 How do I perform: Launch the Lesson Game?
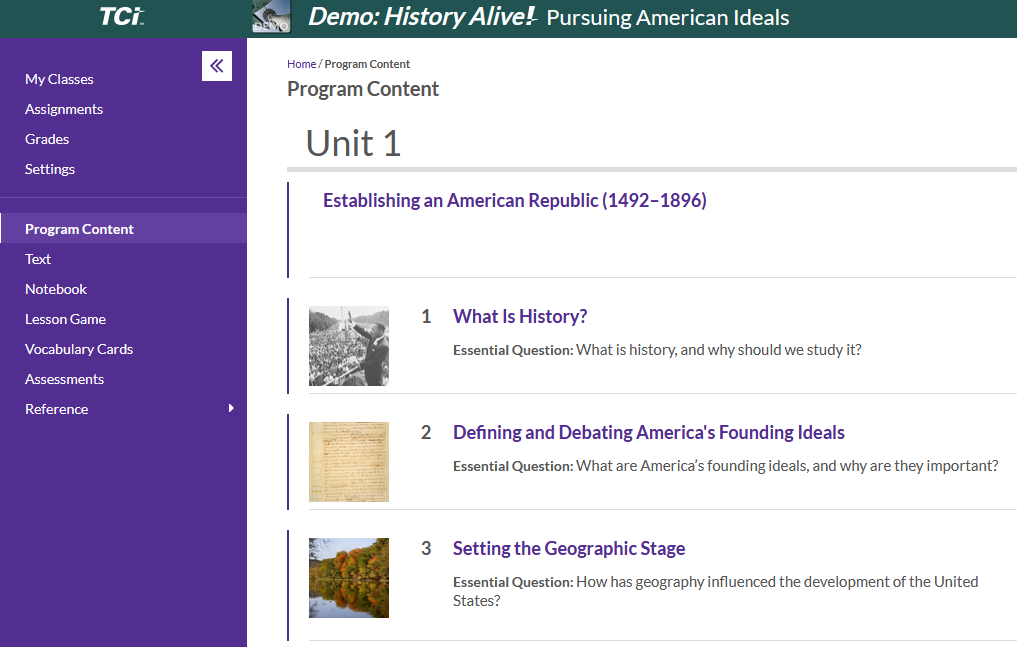point(65,319)
